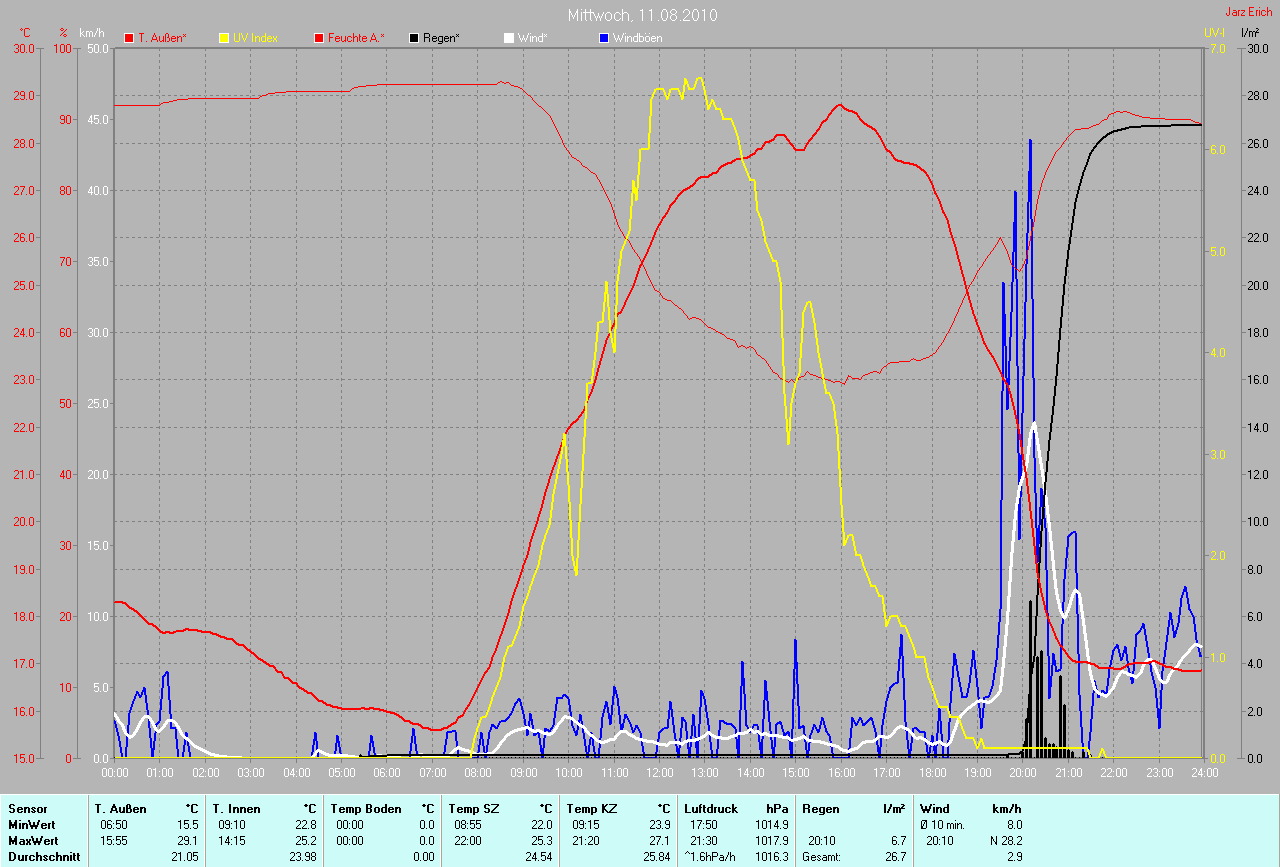Select the T. Innen column header

pyautogui.click(x=236, y=808)
